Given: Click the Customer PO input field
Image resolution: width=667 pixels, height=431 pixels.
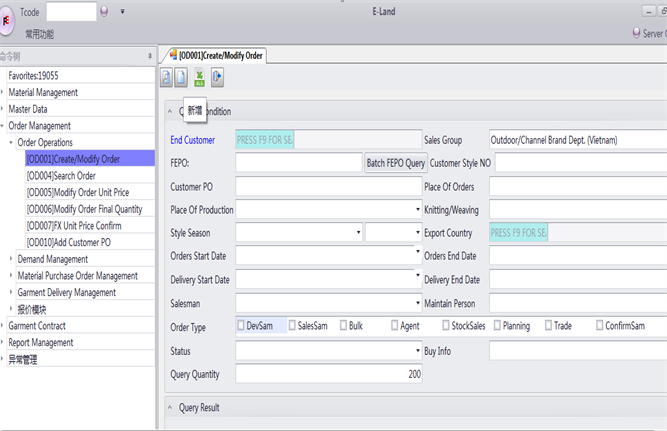Looking at the screenshot, I should (328, 186).
